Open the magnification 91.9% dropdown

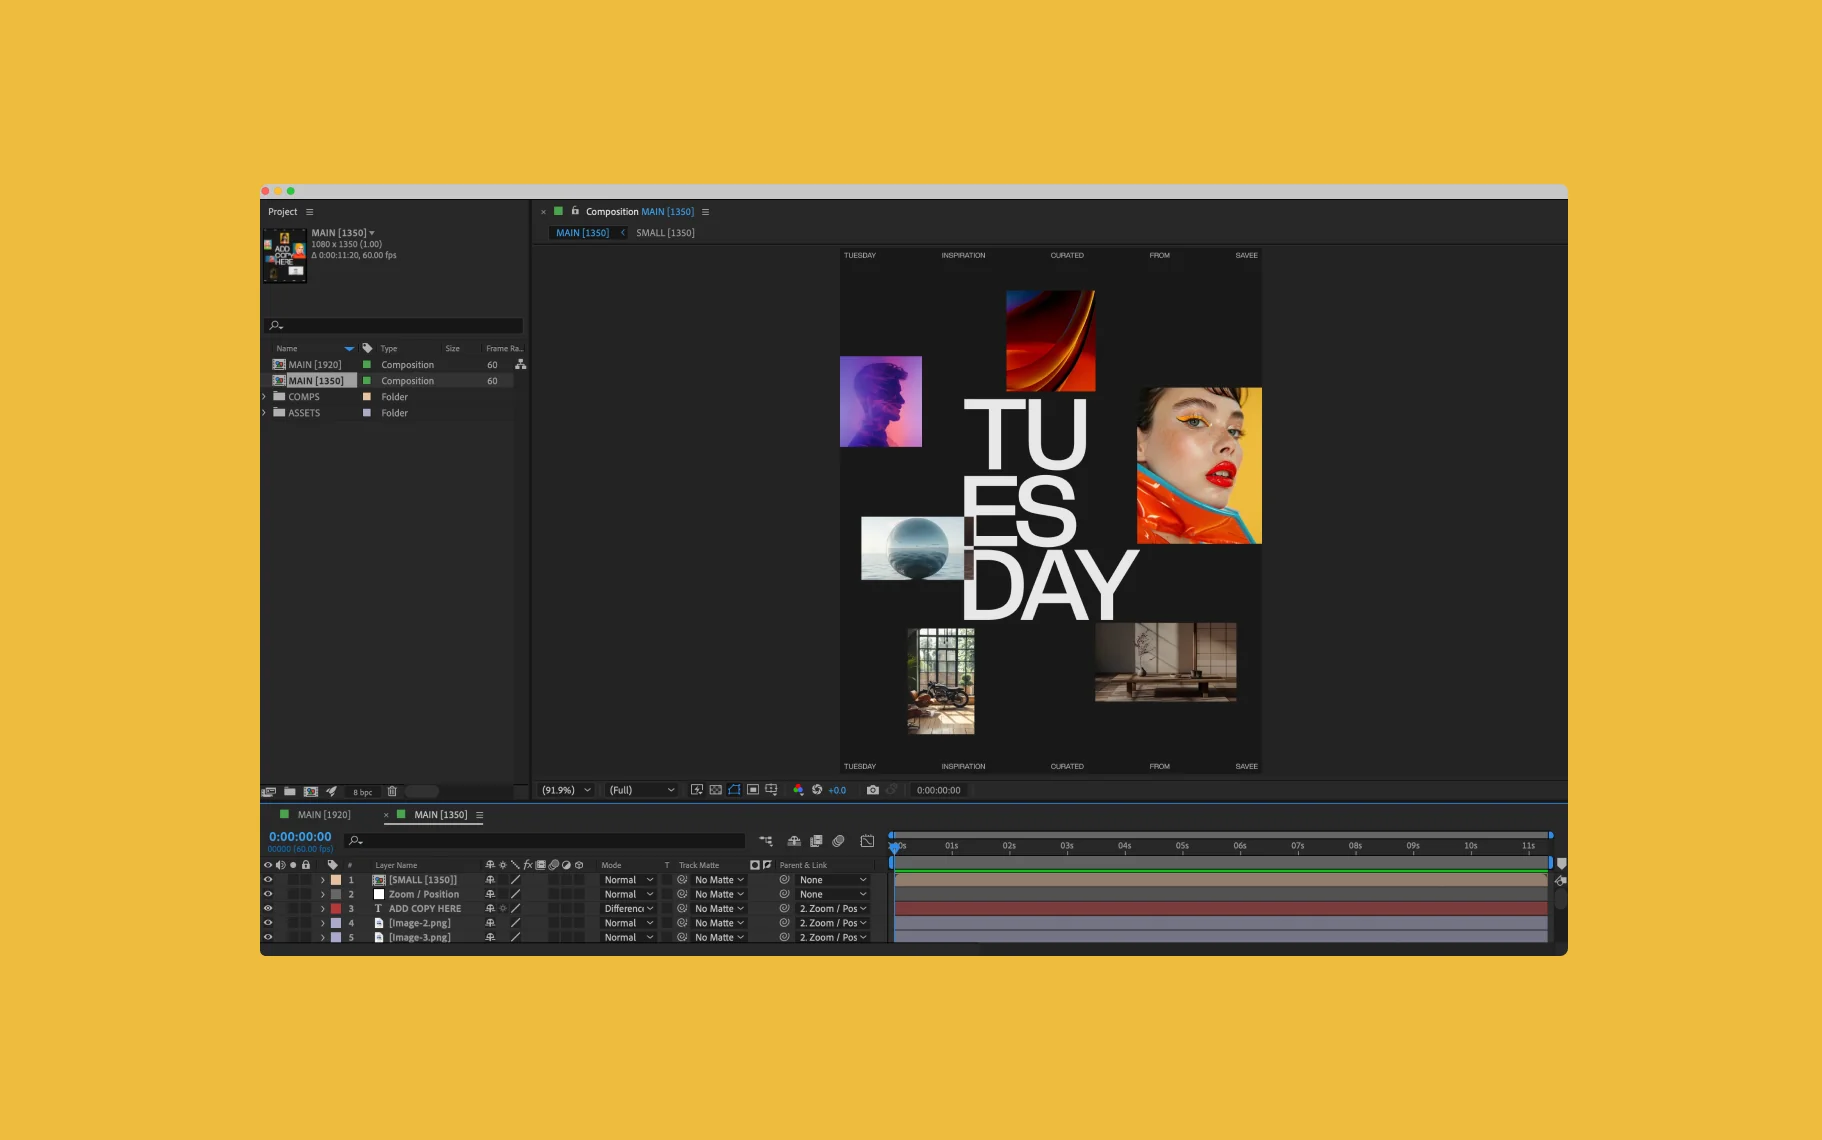pyautogui.click(x=566, y=790)
